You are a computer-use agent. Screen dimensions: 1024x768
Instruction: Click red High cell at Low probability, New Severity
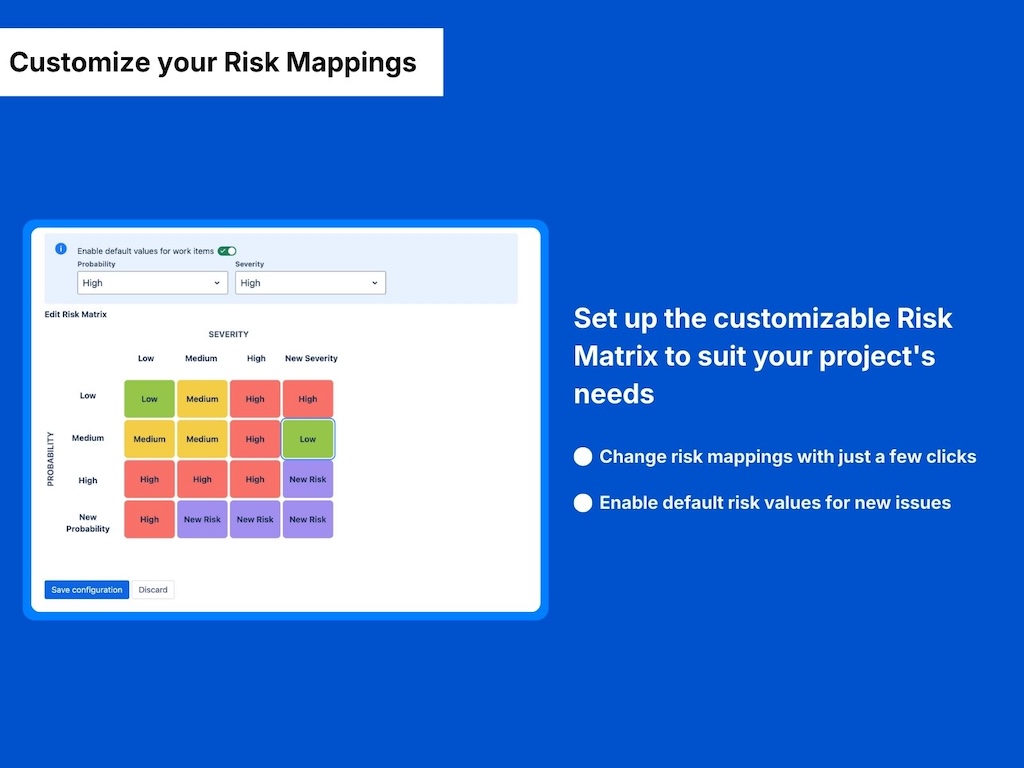[308, 399]
